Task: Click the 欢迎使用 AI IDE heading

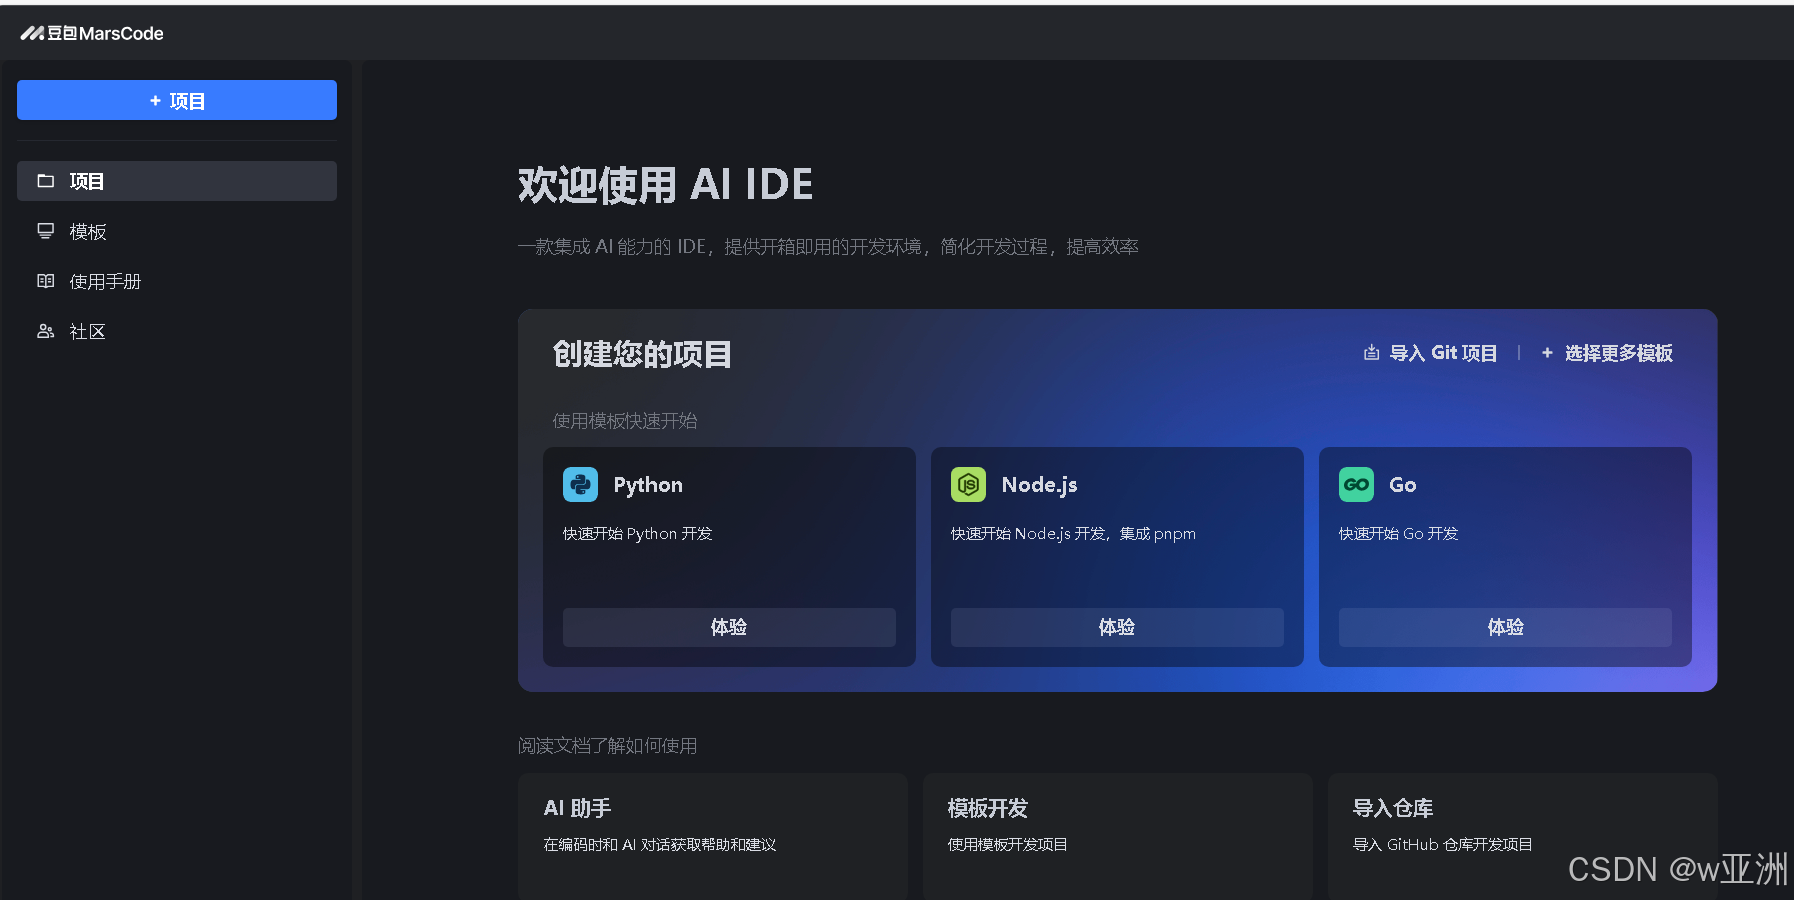Action: pos(666,185)
